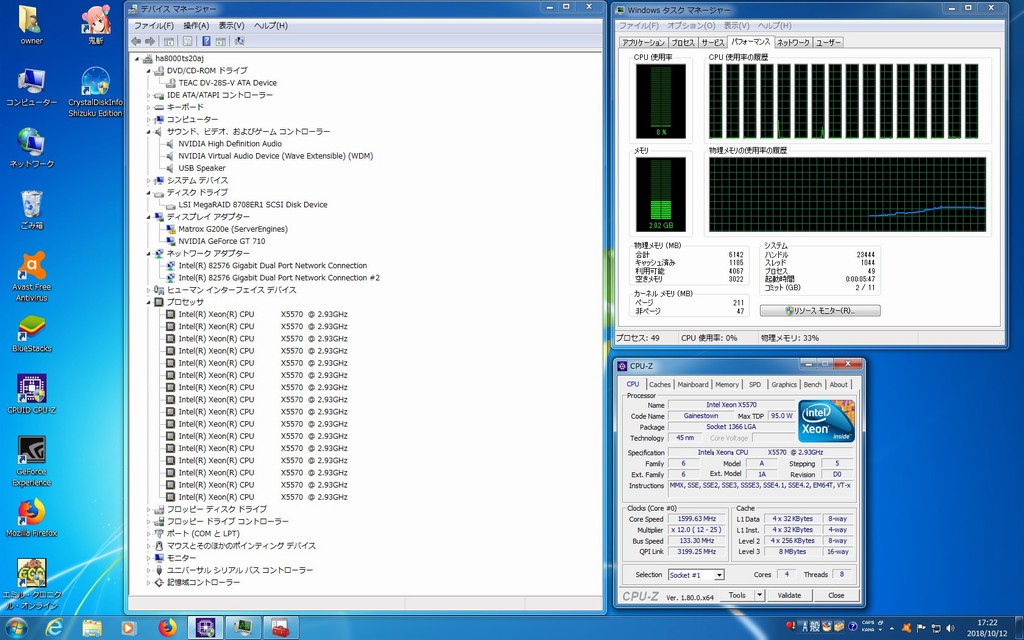Screen dimensions: 1024x640
Task: Open the Avast Free Antivirus desktop icon
Action: tap(31, 276)
